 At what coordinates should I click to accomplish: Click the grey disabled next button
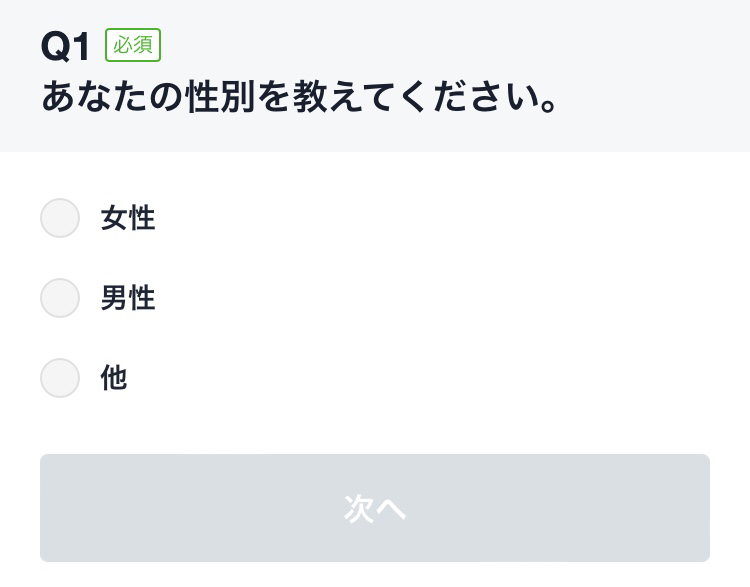tap(375, 508)
